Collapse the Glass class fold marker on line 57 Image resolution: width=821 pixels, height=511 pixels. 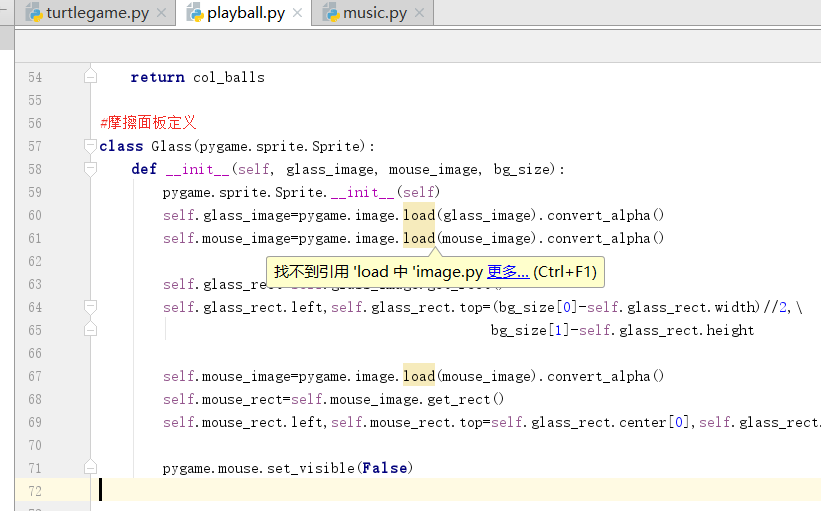coord(90,146)
